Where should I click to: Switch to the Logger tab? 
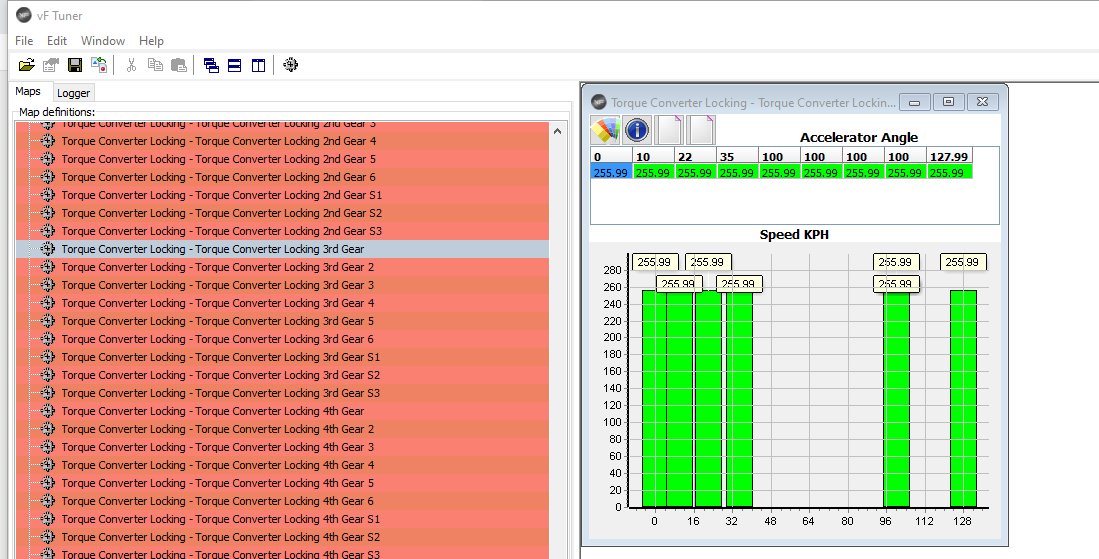coord(74,92)
